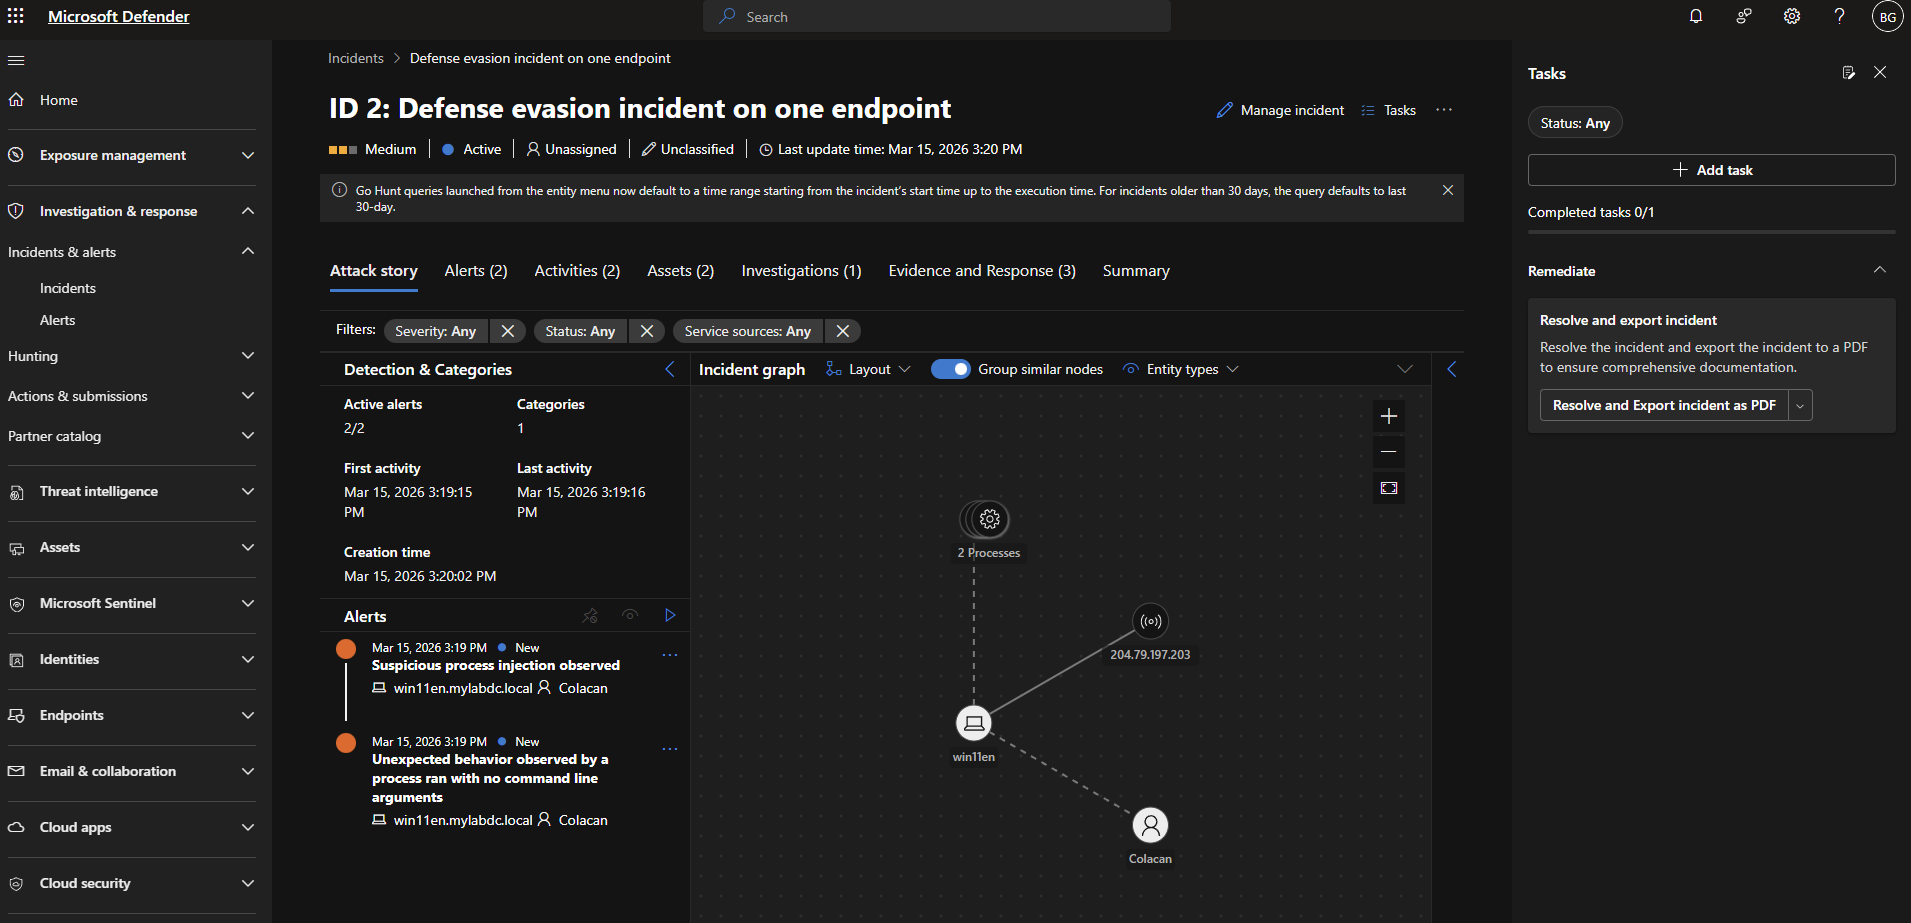
Task: Click the Search input field
Action: 937,17
